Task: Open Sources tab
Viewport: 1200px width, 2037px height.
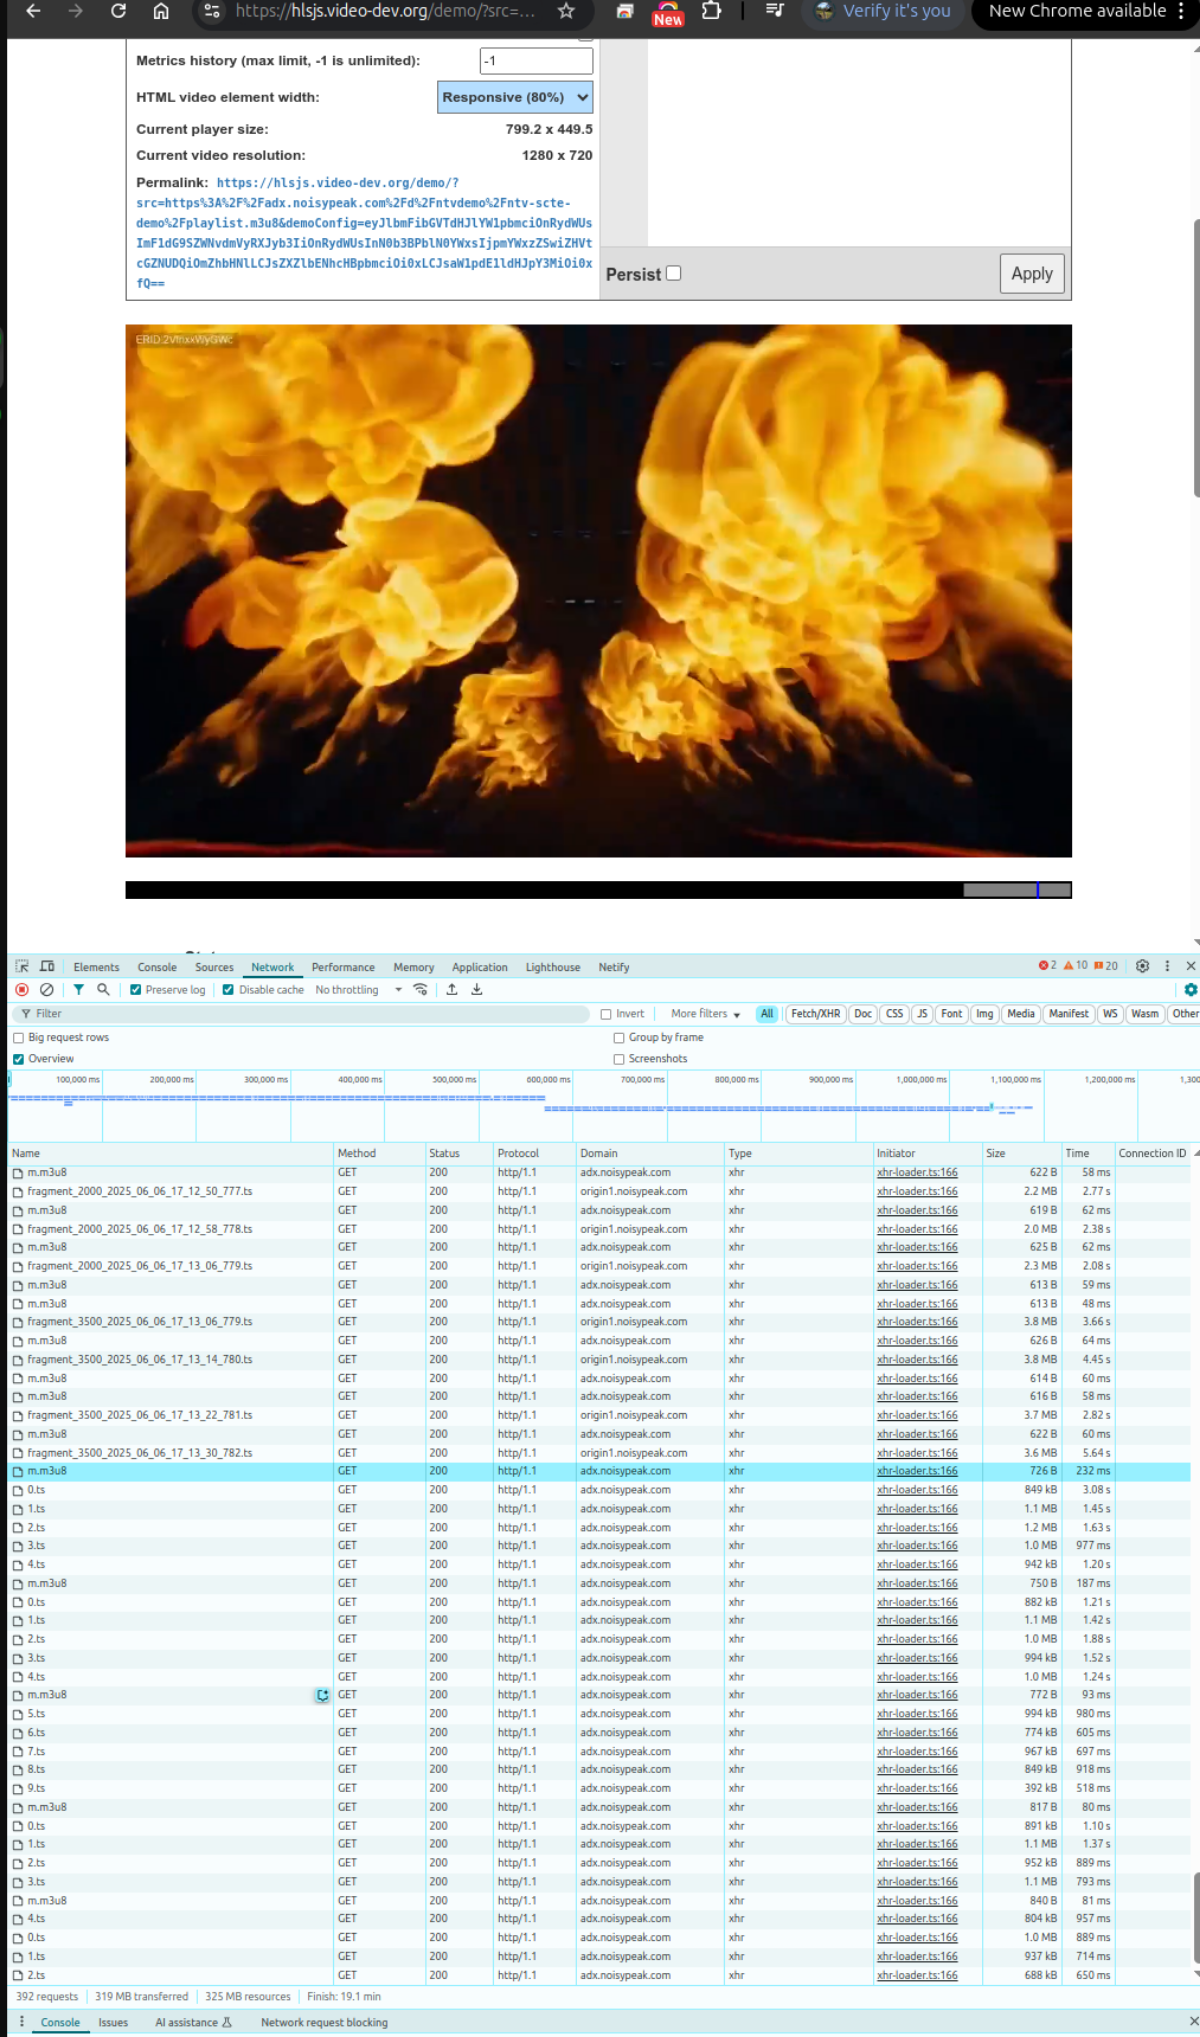Action: (214, 967)
